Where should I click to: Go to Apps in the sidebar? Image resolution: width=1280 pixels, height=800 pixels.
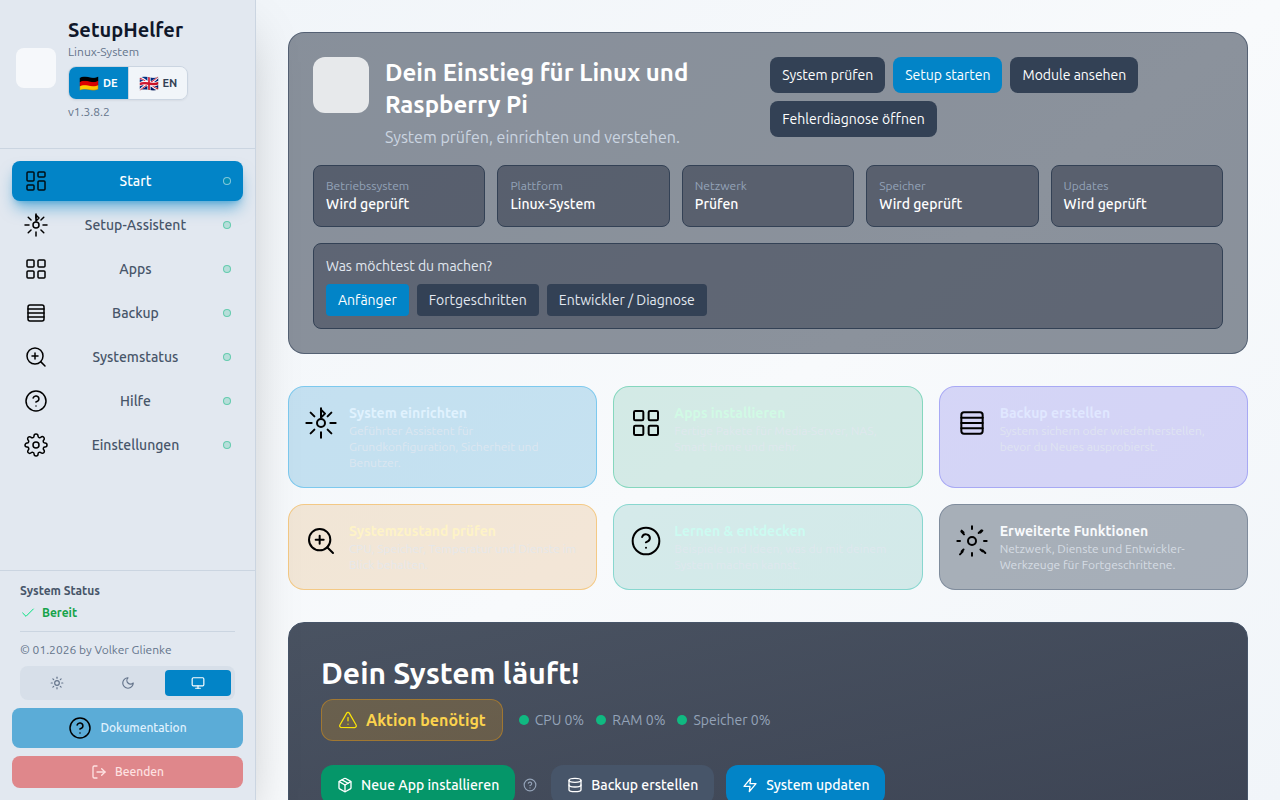(x=127, y=269)
